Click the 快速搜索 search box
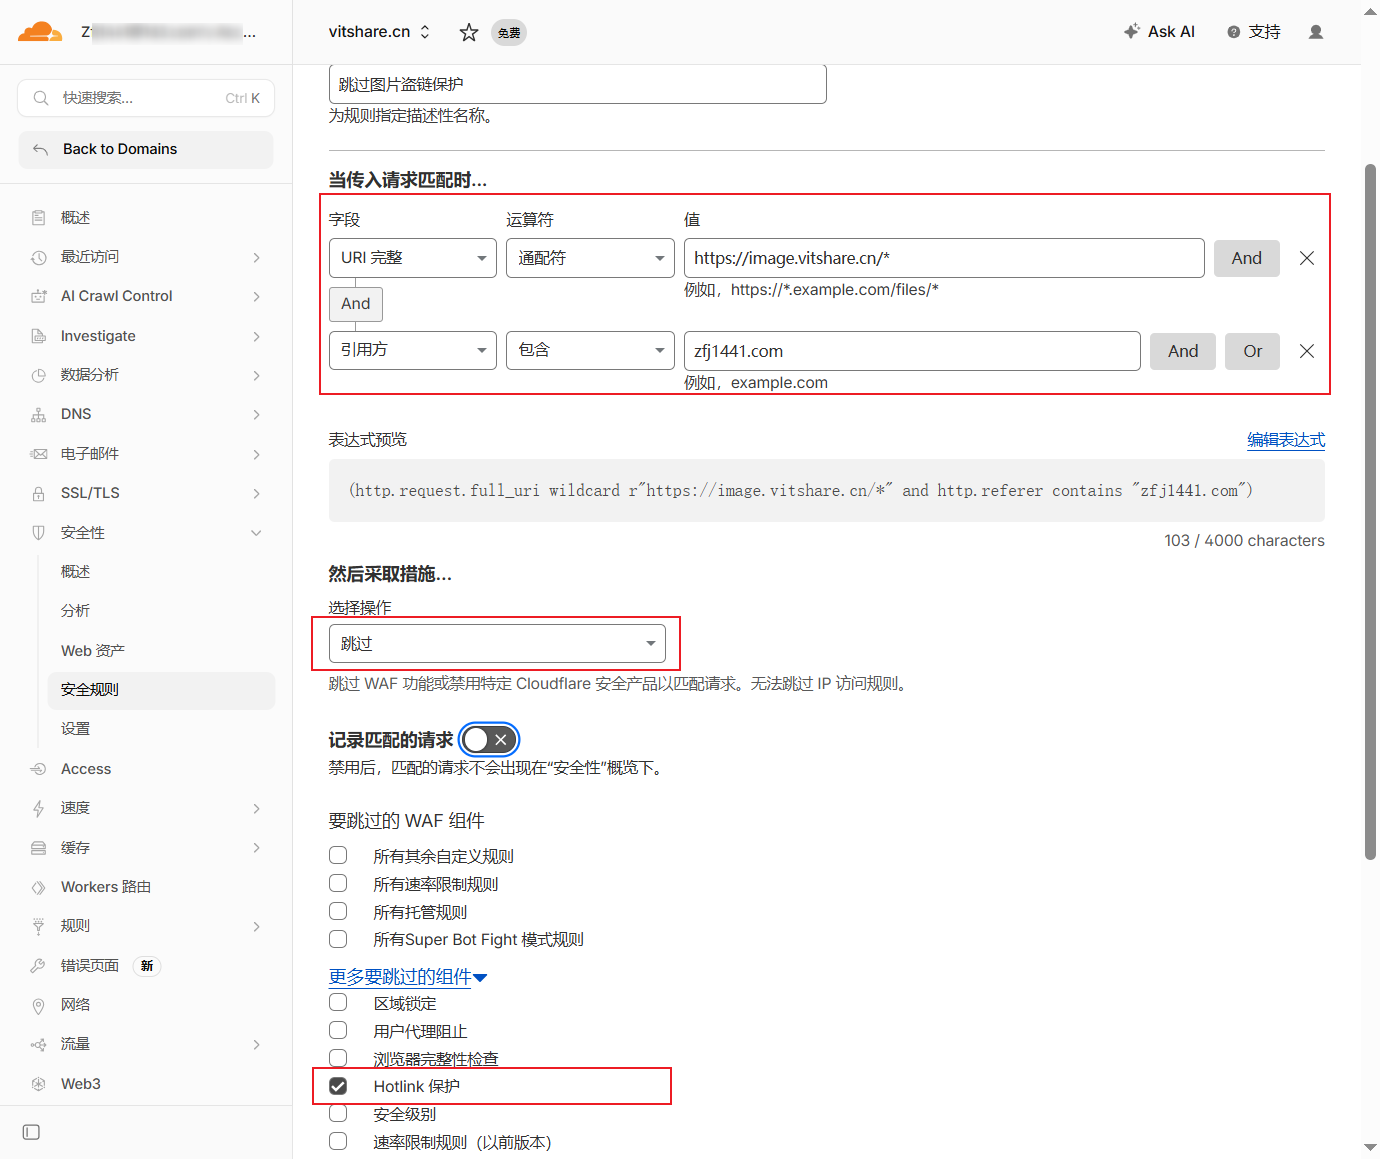This screenshot has width=1380, height=1159. tap(146, 98)
